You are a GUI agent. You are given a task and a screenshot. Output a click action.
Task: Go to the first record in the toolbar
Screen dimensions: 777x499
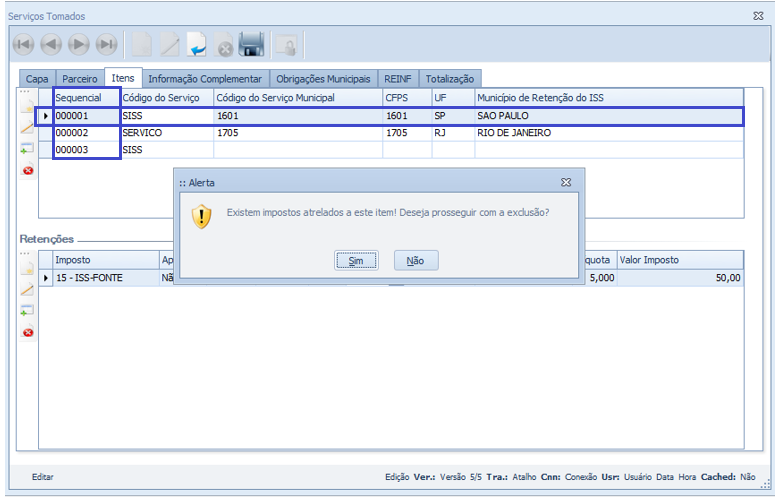coord(23,45)
